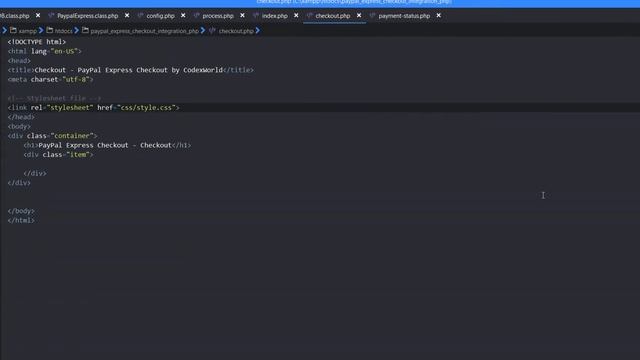
Task: Click the Stylesheet file comment line
Action: pos(54,98)
